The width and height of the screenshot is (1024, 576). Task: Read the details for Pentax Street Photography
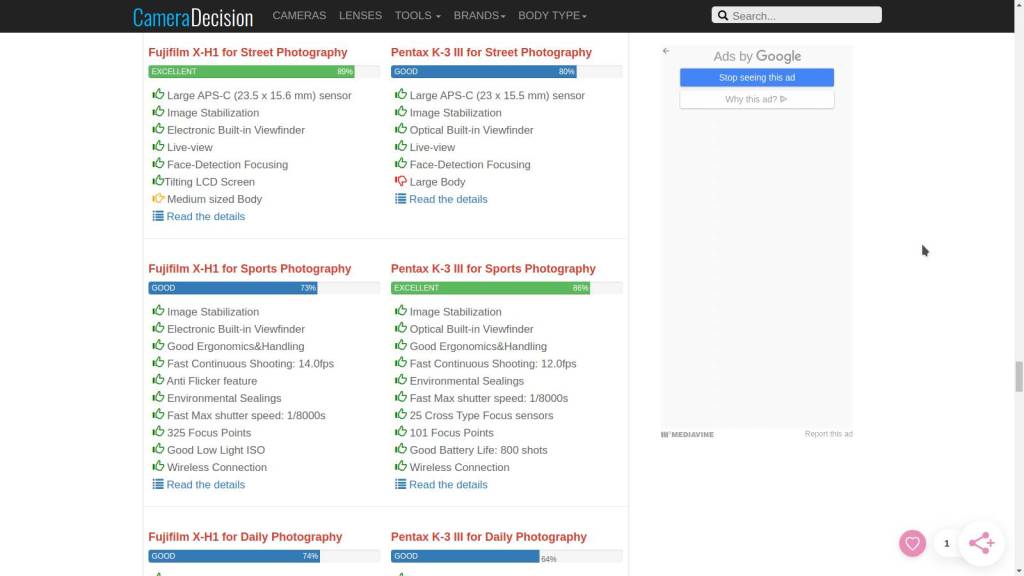[x=448, y=199]
